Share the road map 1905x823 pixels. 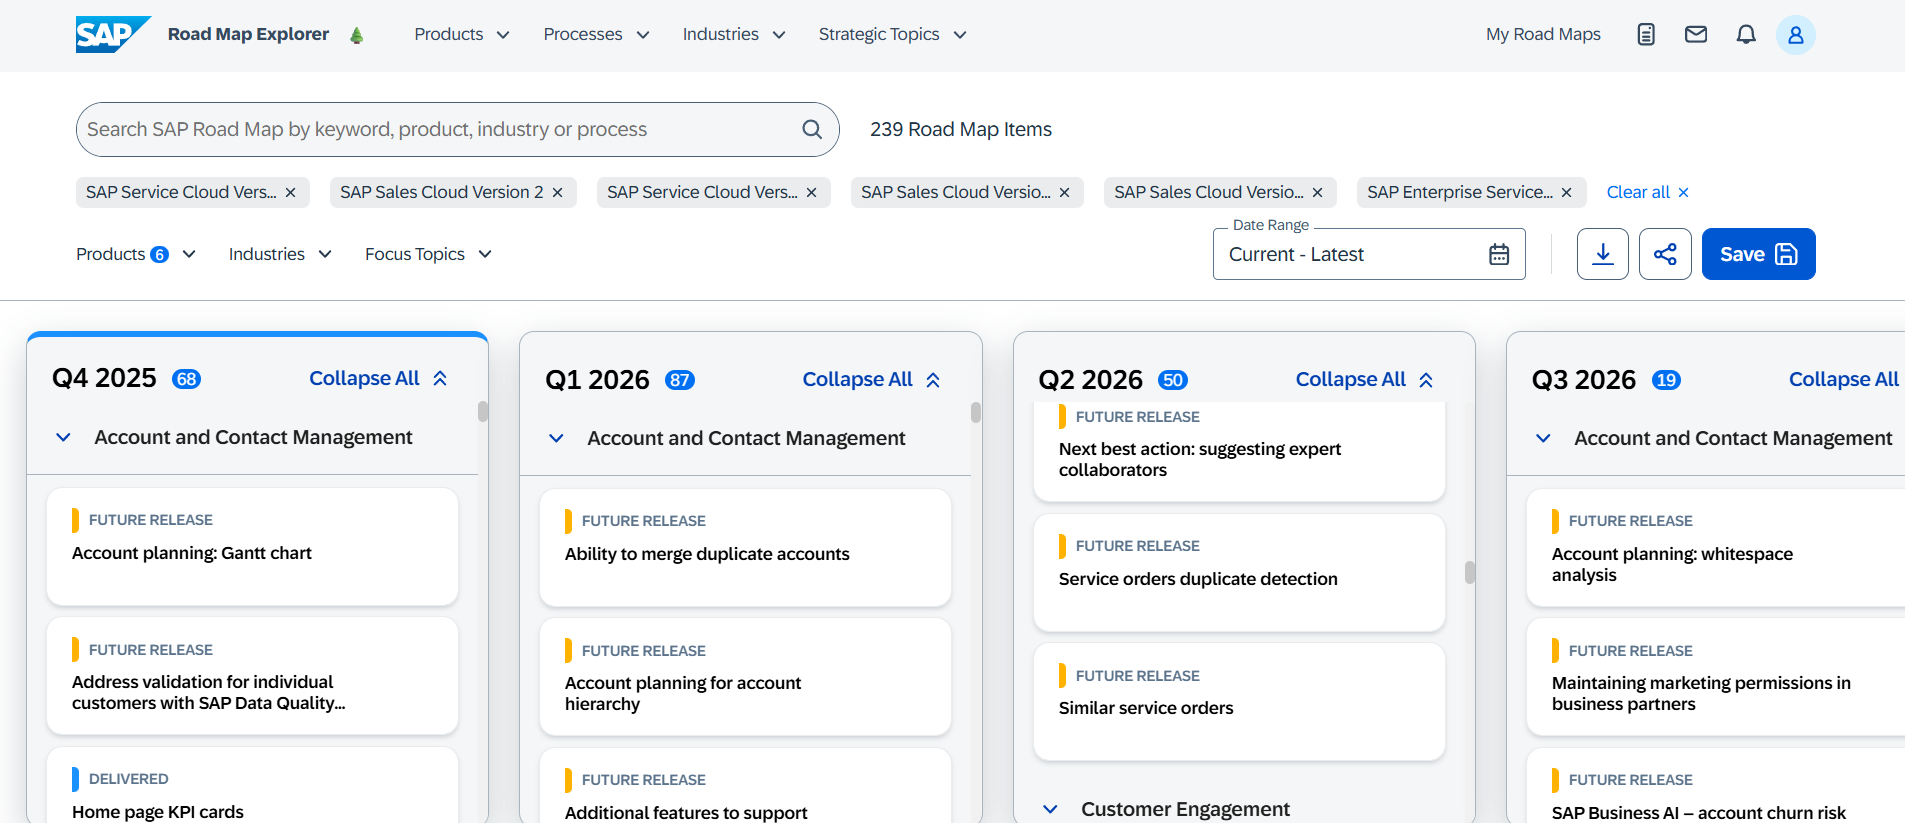pos(1664,254)
